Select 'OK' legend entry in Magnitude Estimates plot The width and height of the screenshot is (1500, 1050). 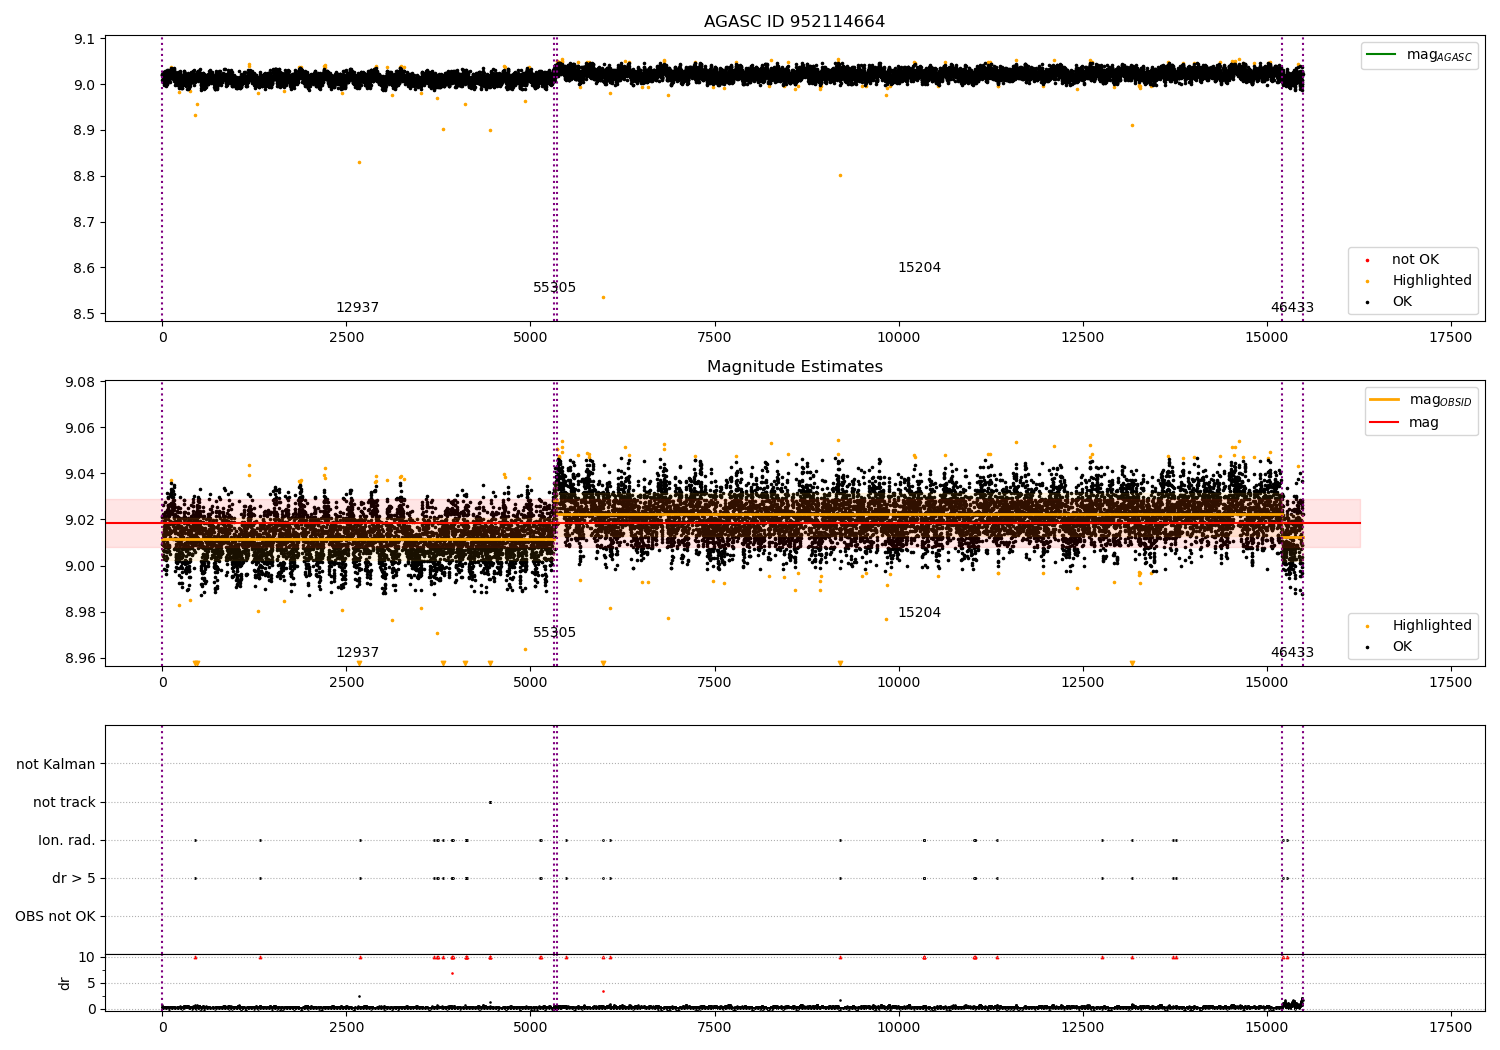(1390, 647)
